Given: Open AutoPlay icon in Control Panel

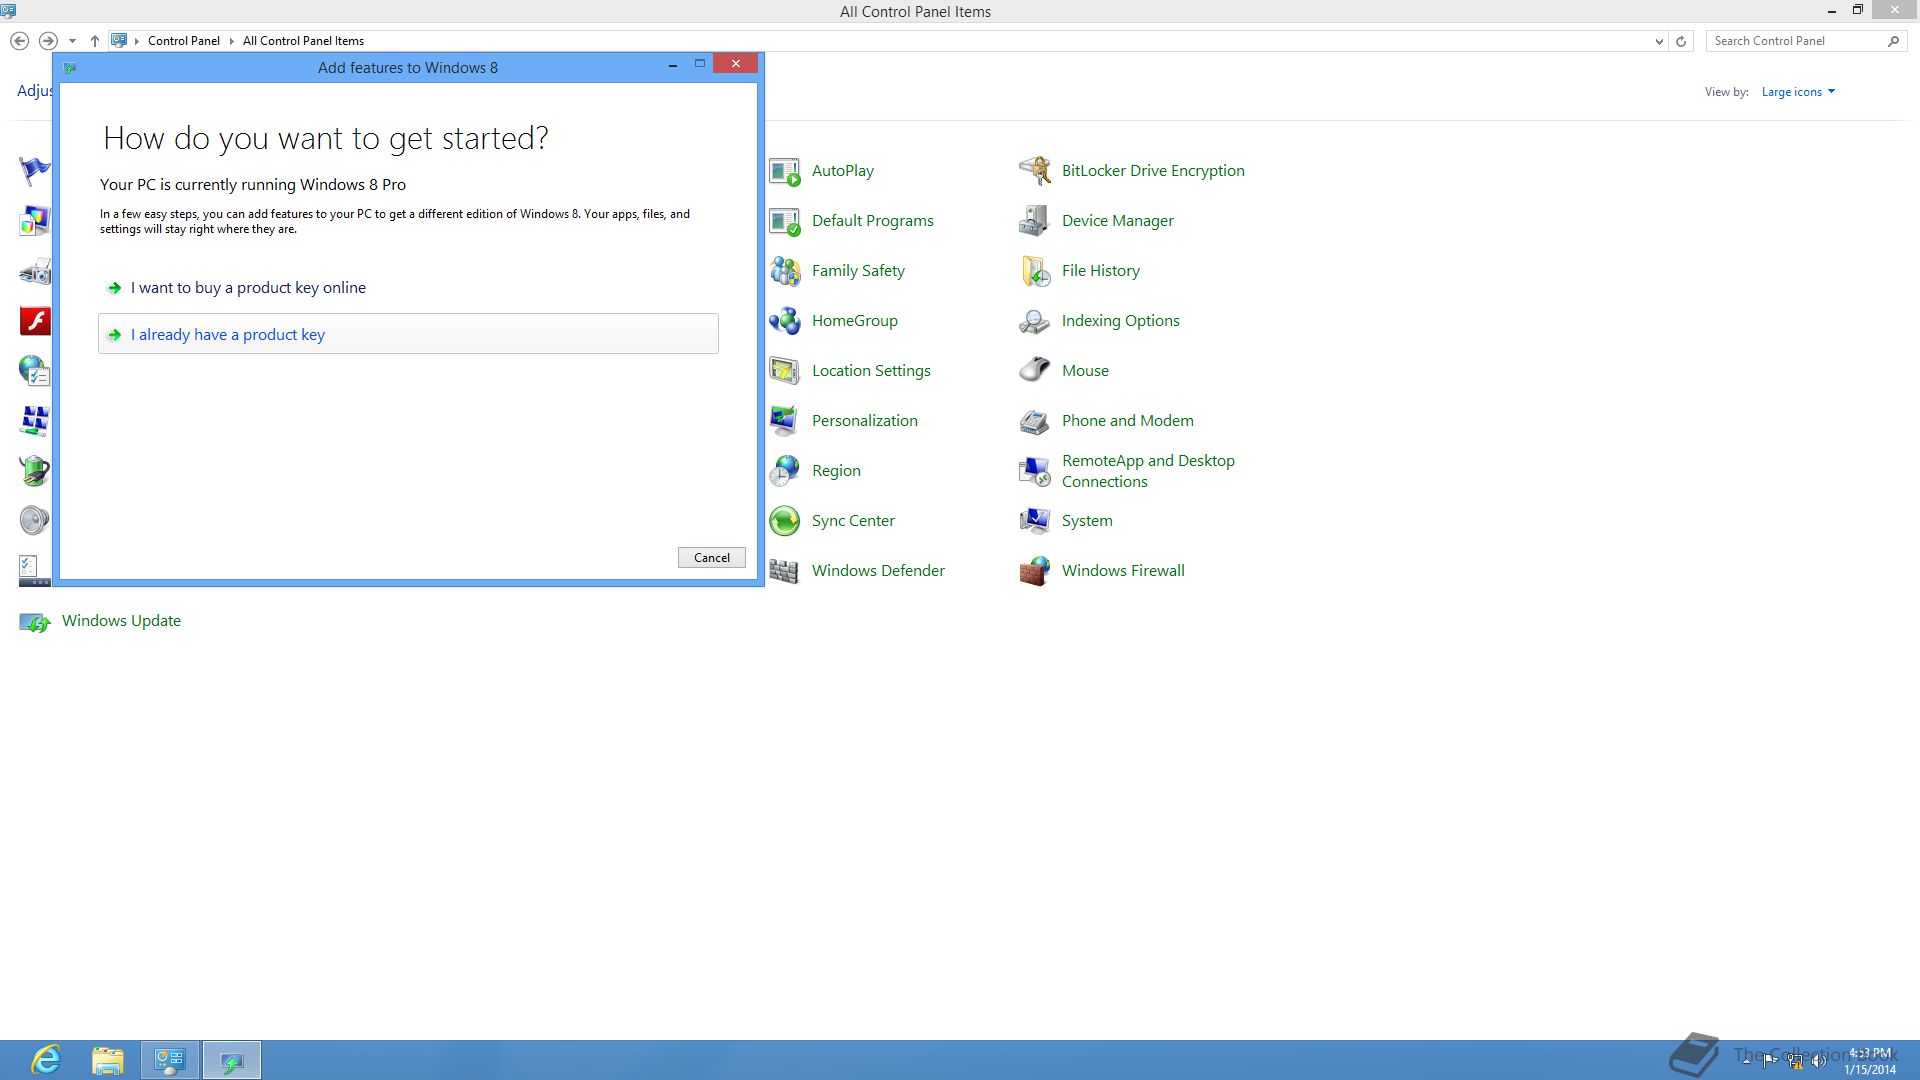Looking at the screenshot, I should coord(784,171).
